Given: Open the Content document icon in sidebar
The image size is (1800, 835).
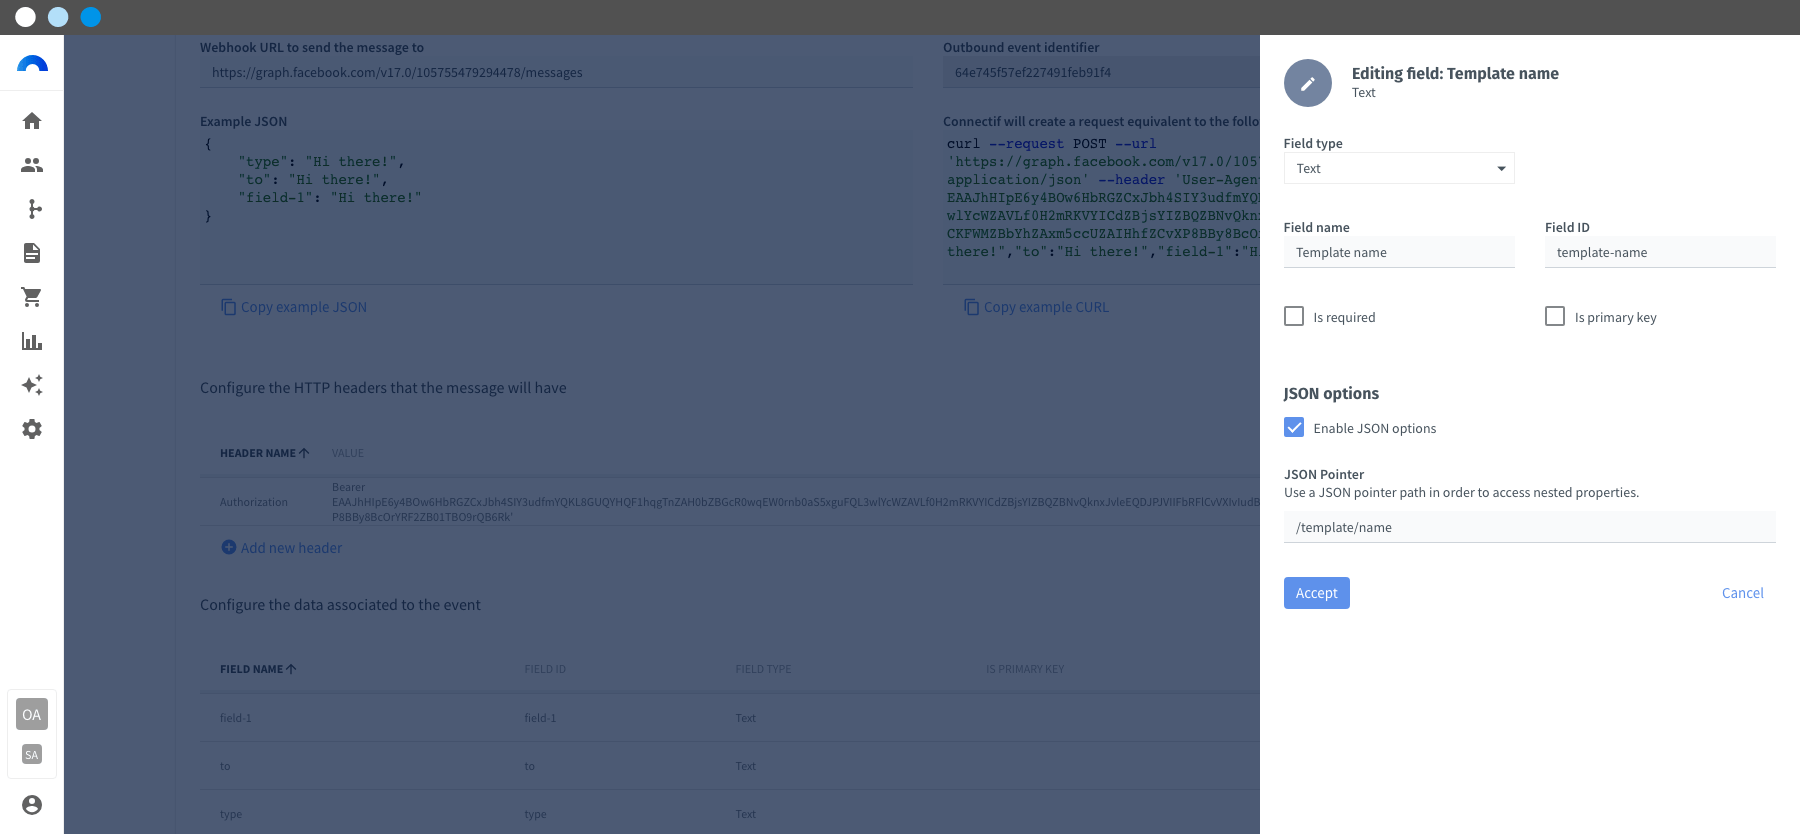Looking at the screenshot, I should [x=32, y=253].
